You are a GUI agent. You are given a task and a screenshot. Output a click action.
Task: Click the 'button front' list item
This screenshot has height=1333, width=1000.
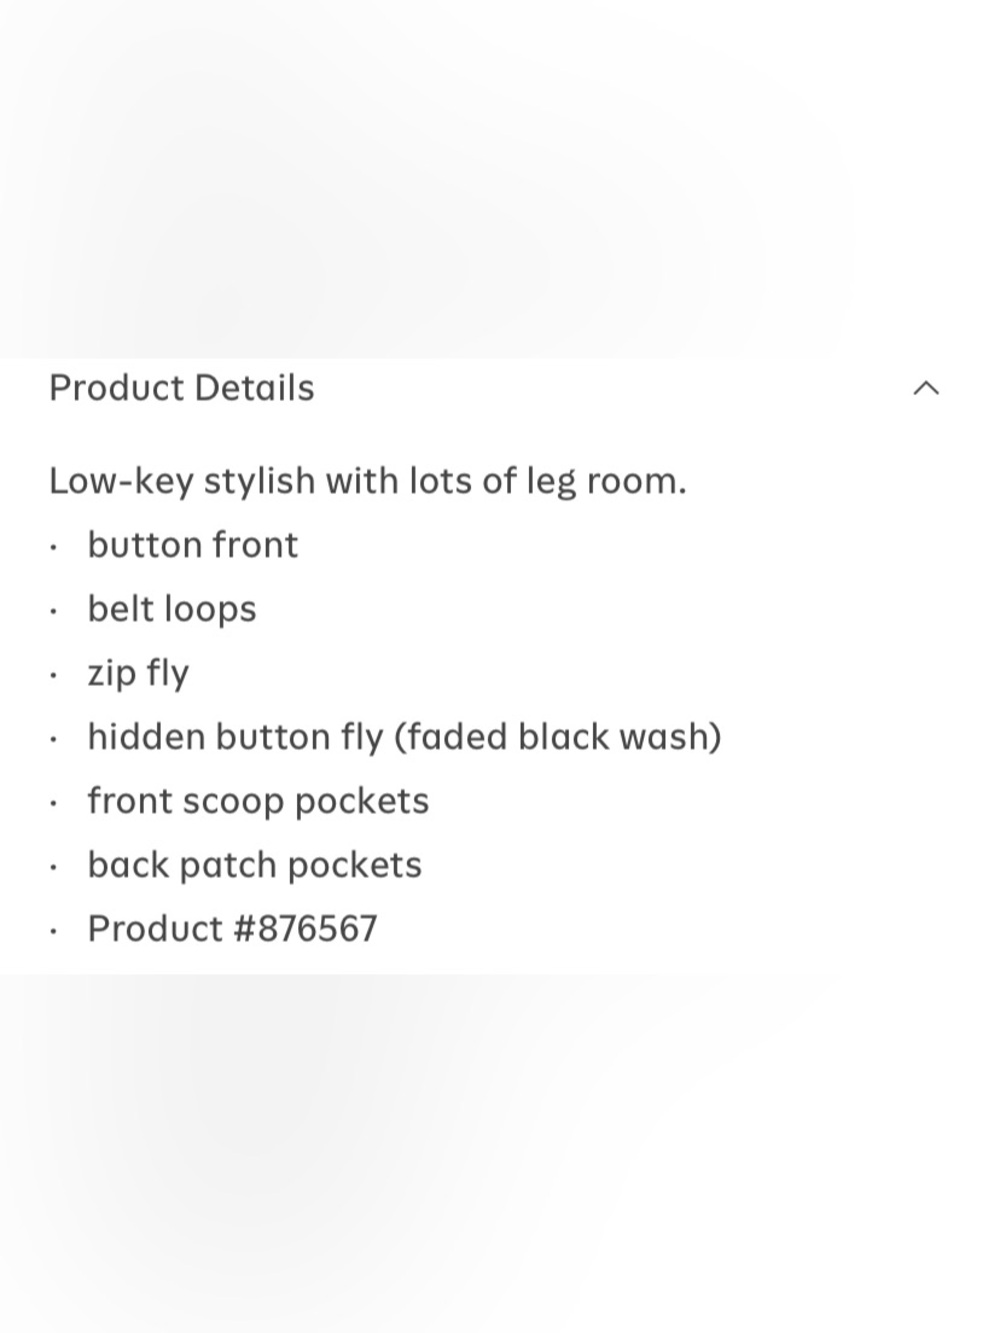click(x=193, y=545)
